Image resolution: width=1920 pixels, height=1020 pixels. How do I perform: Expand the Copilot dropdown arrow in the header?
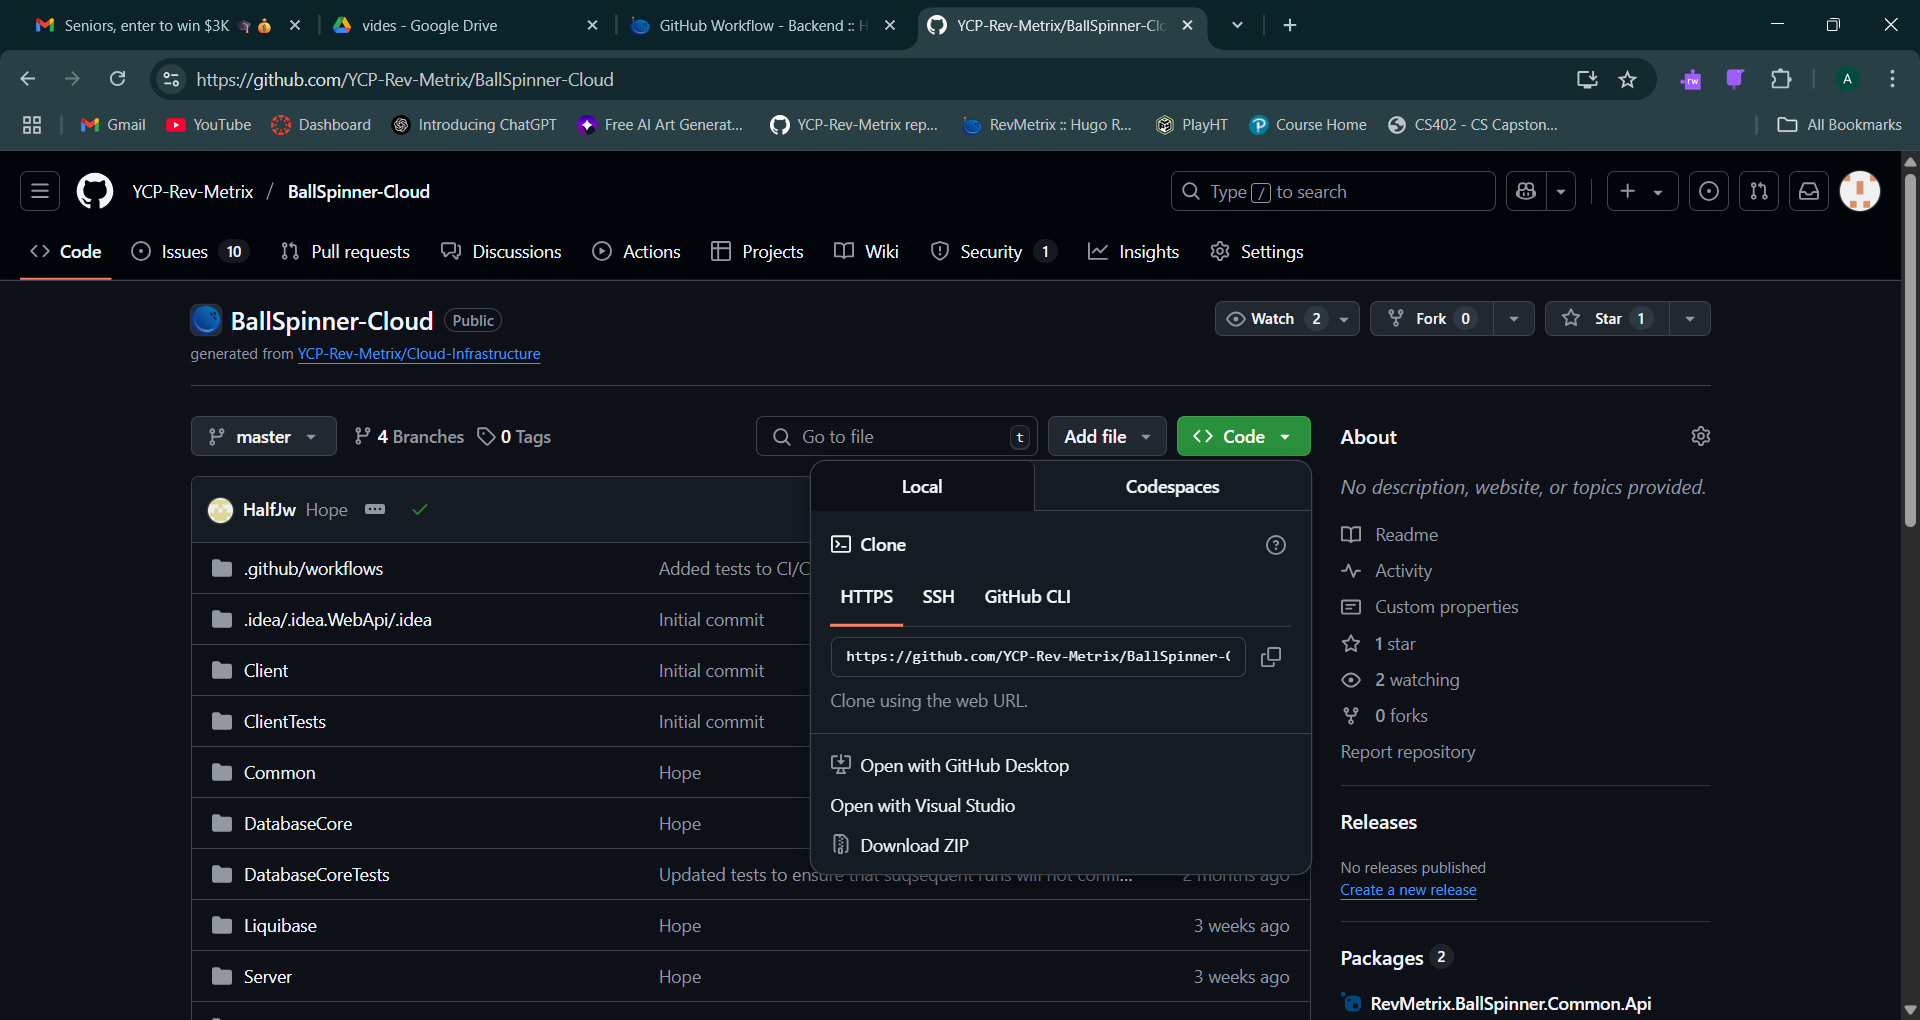click(1561, 191)
